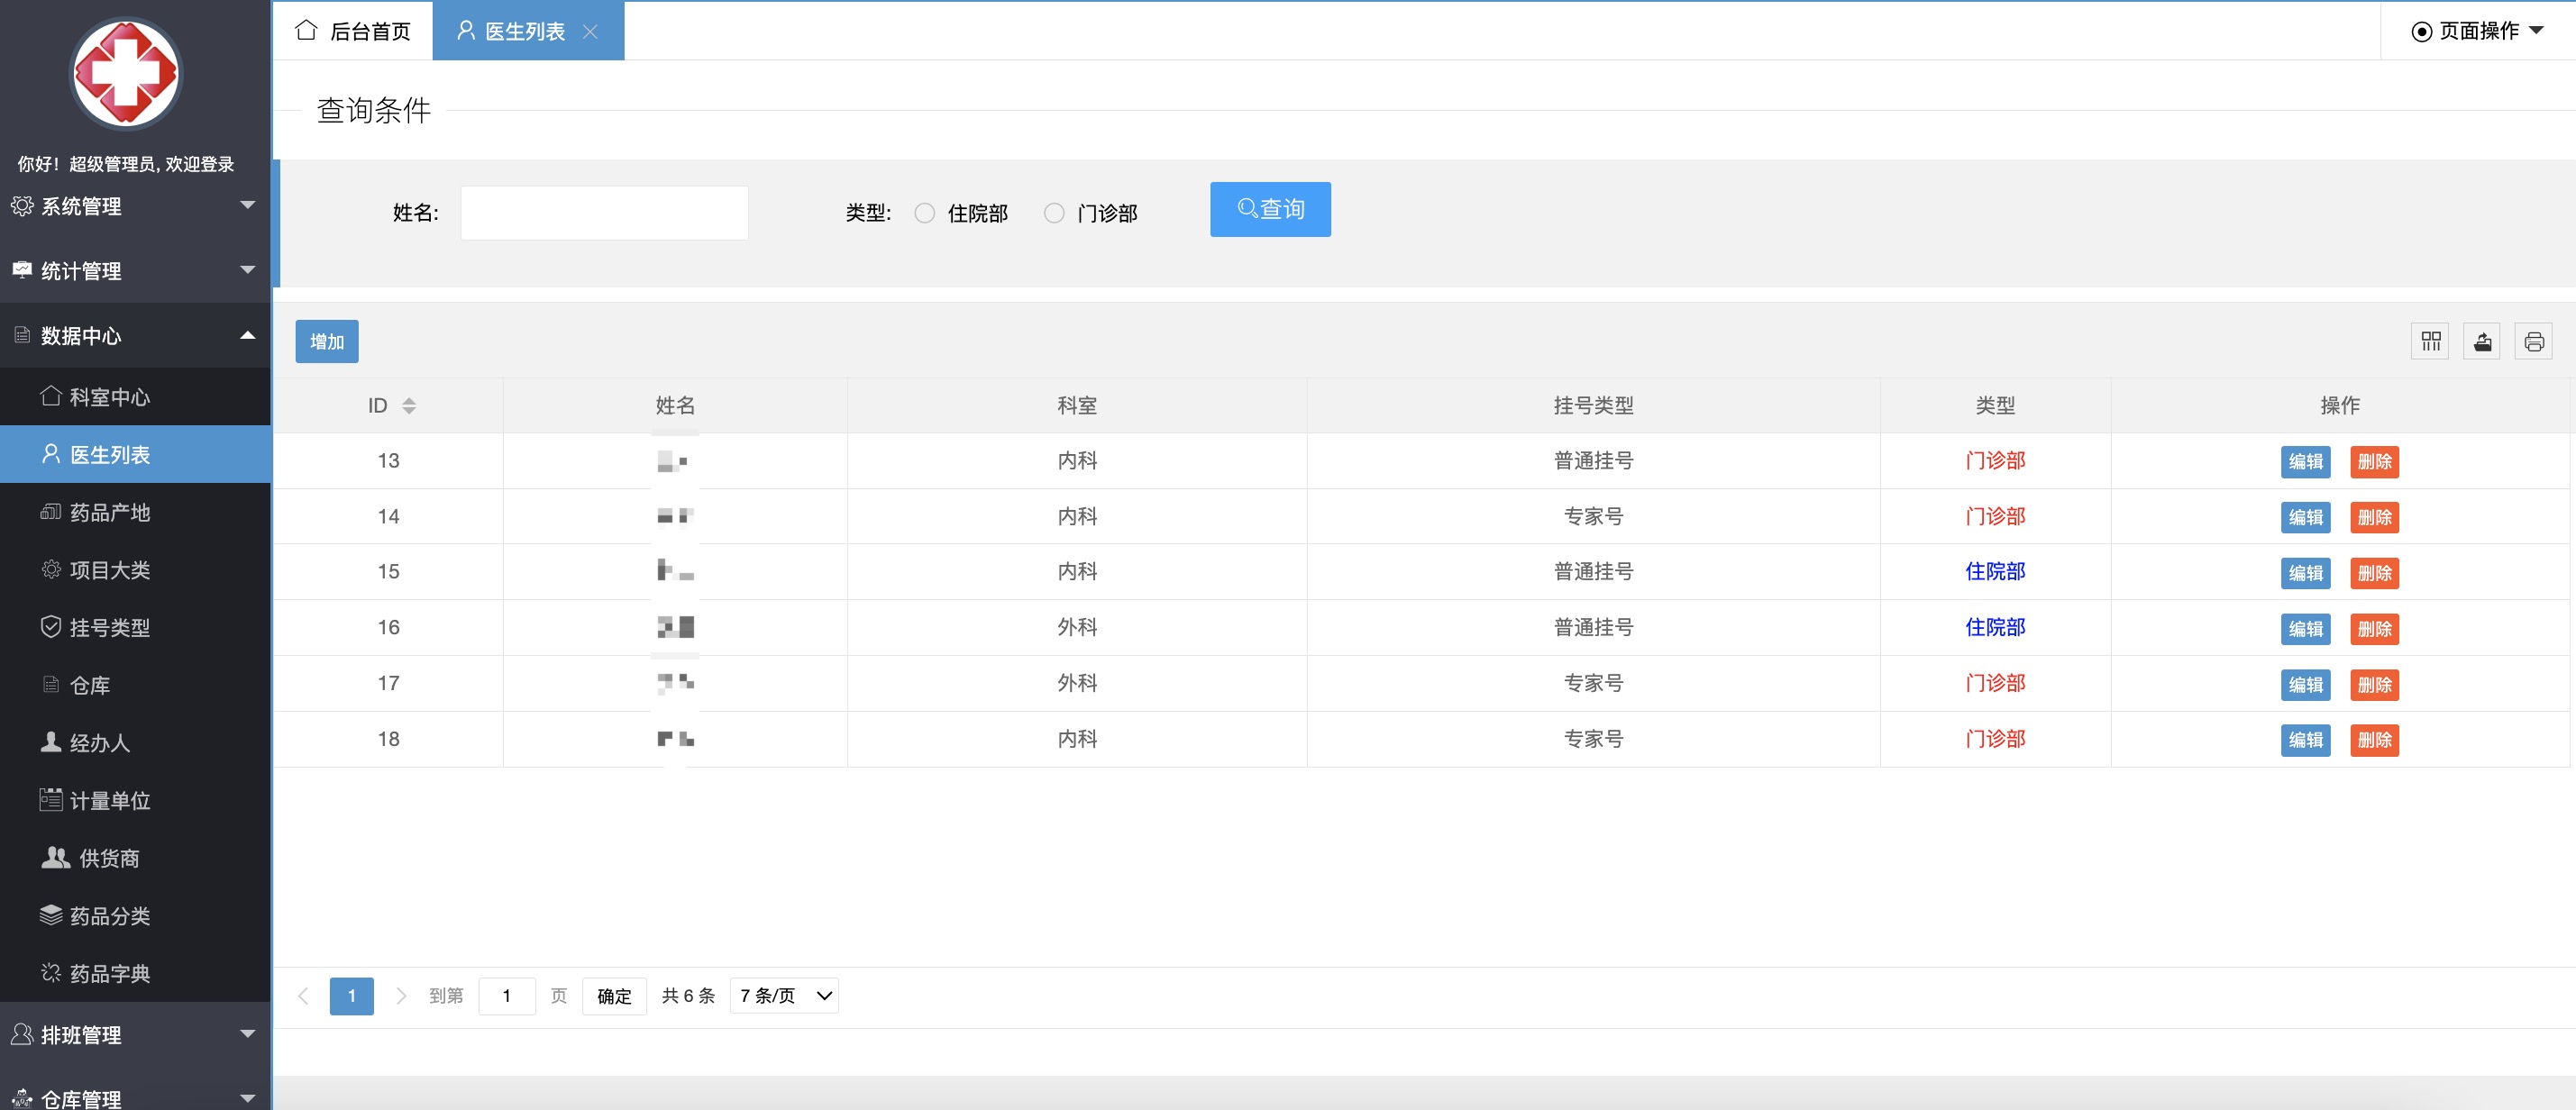Image resolution: width=2576 pixels, height=1110 pixels.
Task: Click the 增加 add button
Action: 327,342
